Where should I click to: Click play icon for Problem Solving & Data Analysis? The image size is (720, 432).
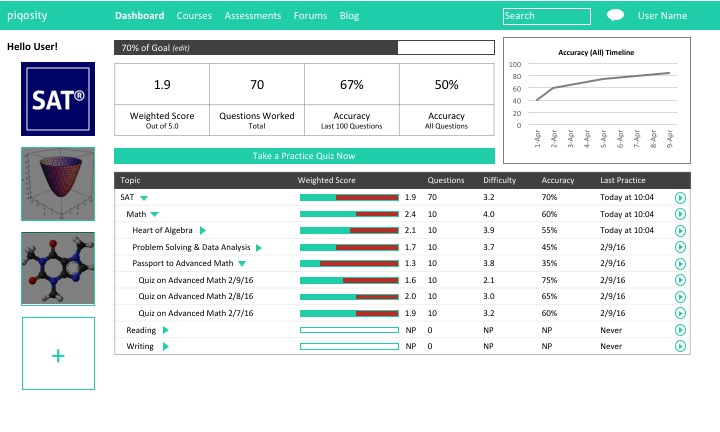[x=681, y=247]
